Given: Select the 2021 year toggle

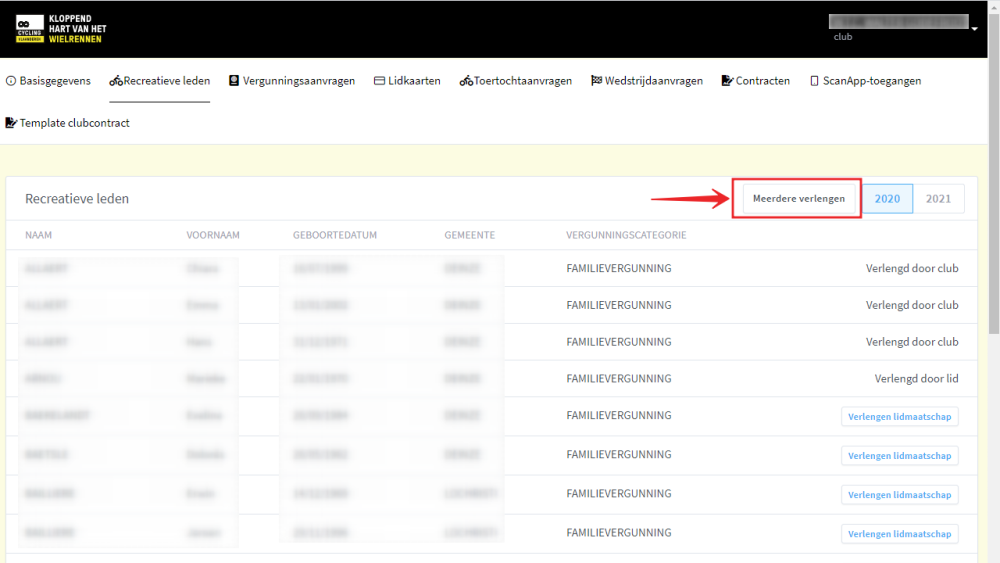Looking at the screenshot, I should pos(938,199).
